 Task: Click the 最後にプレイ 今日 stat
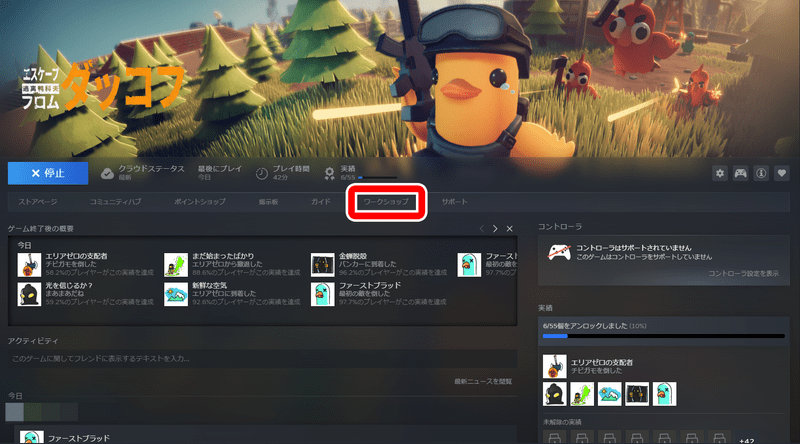coord(219,172)
